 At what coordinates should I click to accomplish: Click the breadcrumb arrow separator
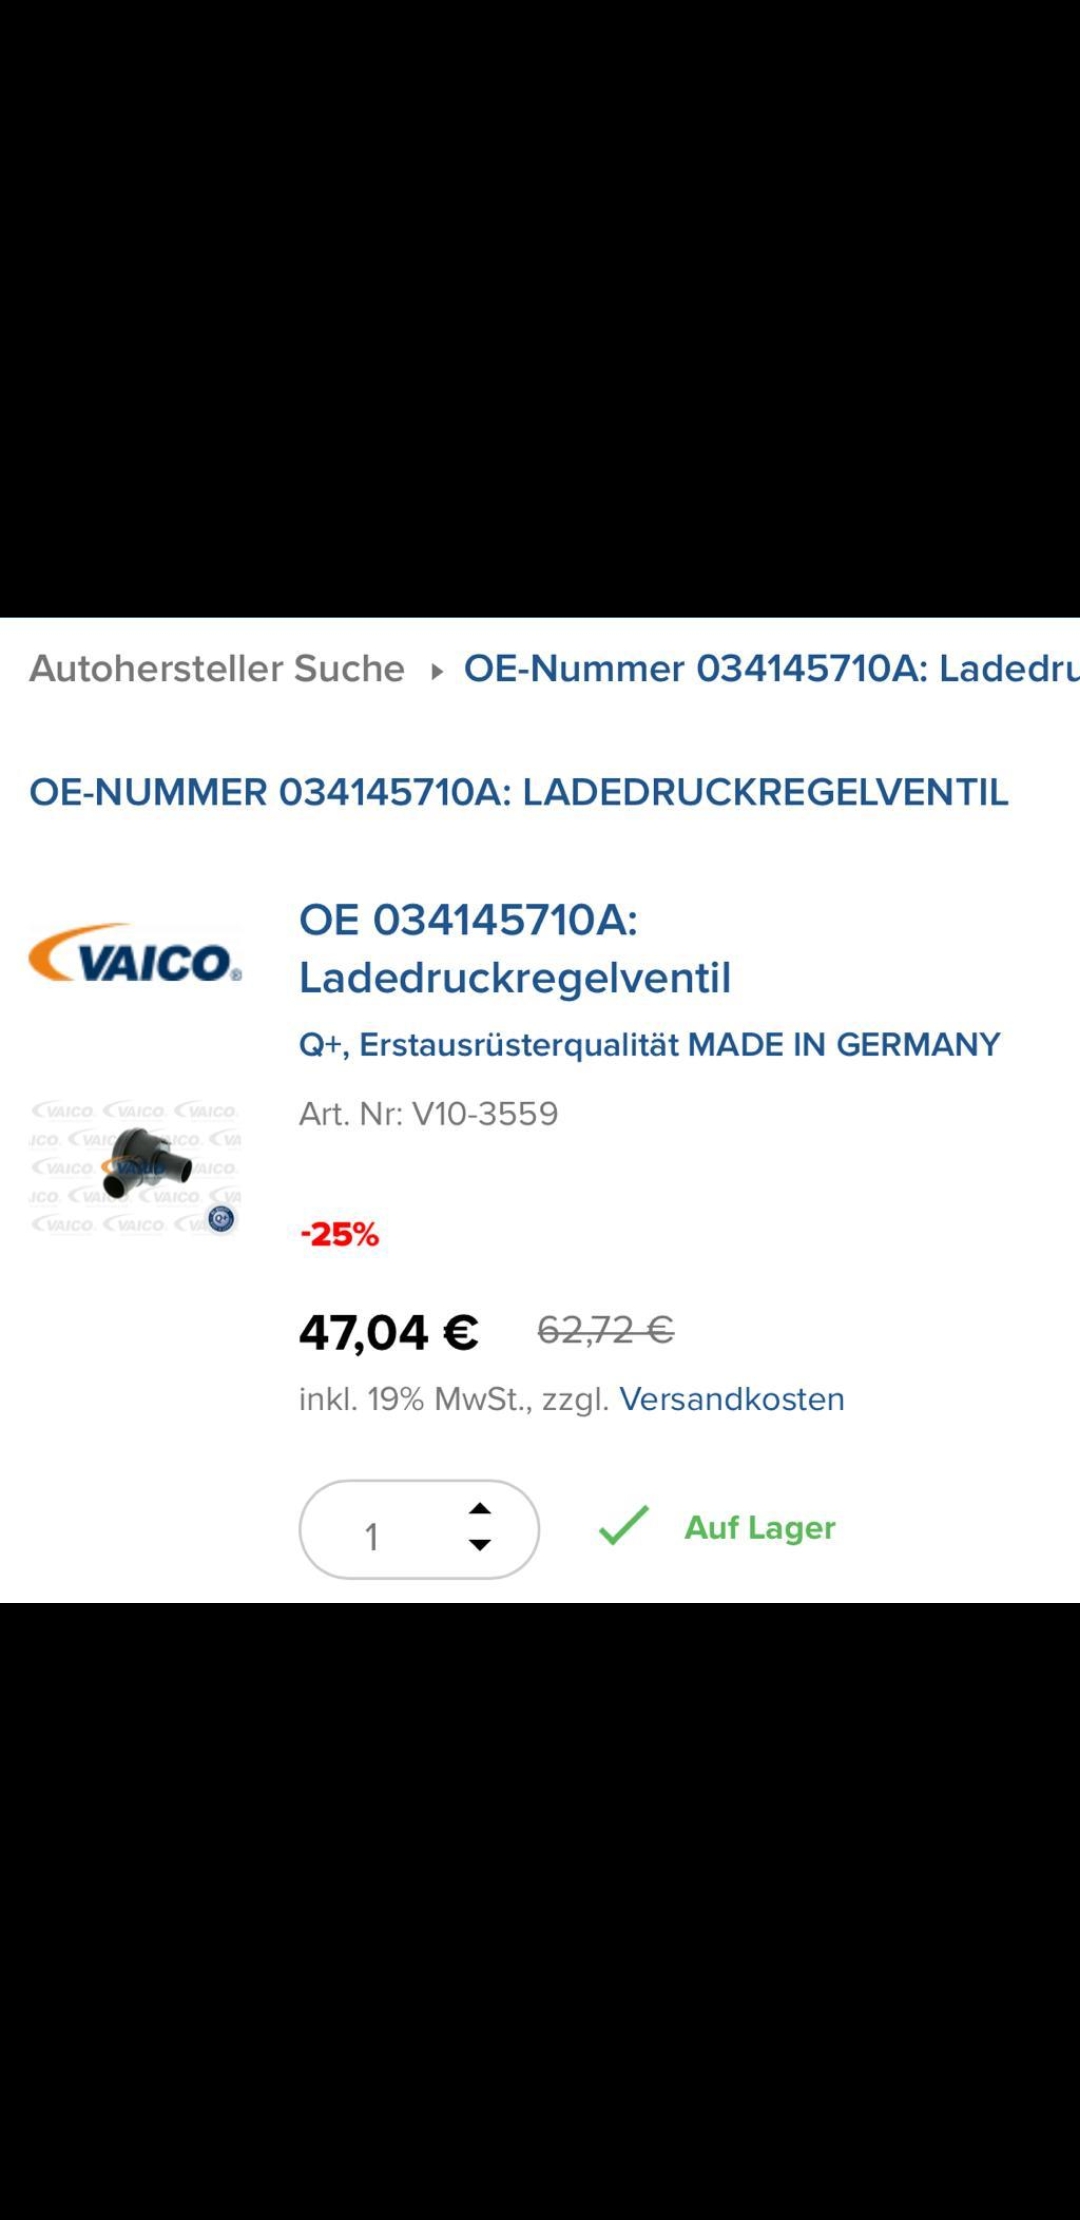pos(436,671)
